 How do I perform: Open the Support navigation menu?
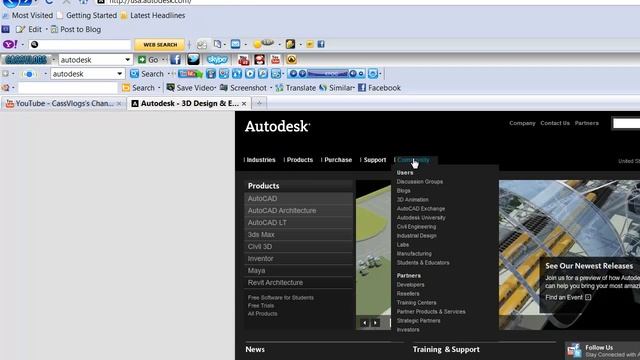pyautogui.click(x=375, y=160)
